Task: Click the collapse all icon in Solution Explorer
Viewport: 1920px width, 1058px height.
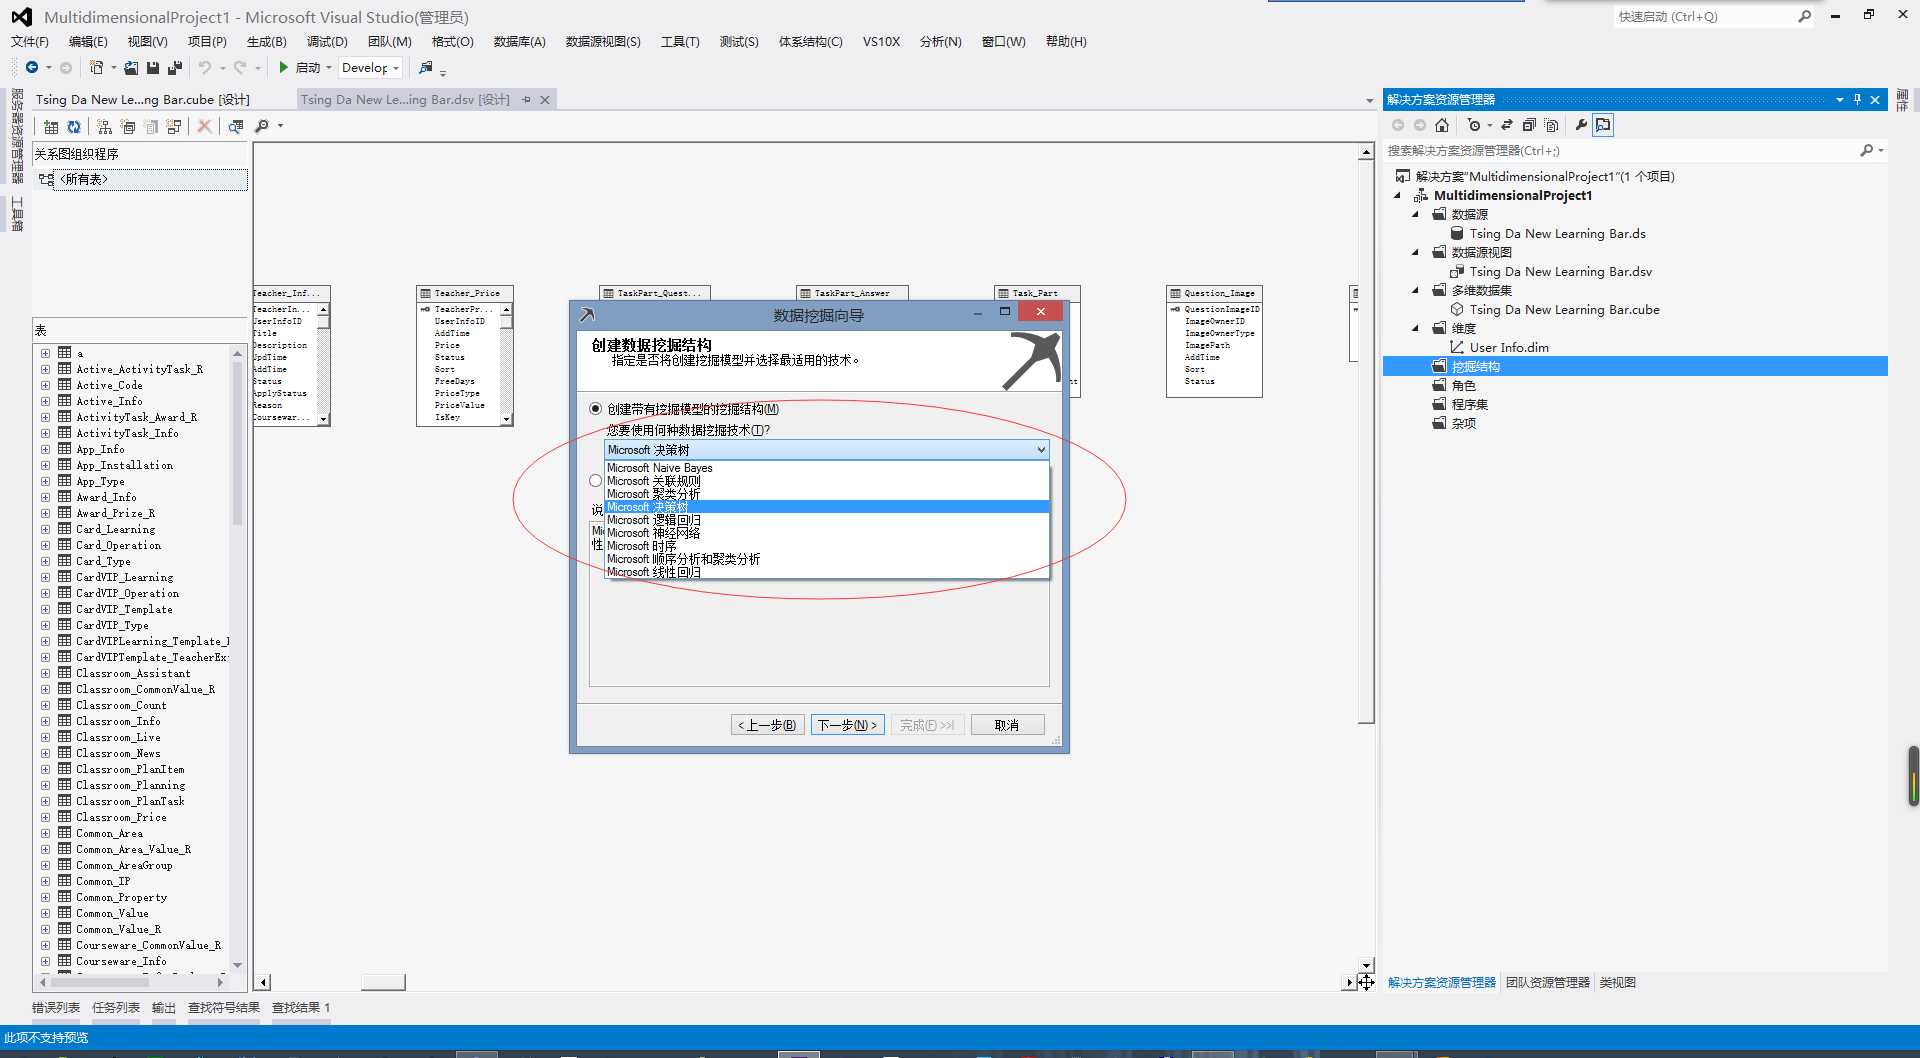Action: 1529,125
